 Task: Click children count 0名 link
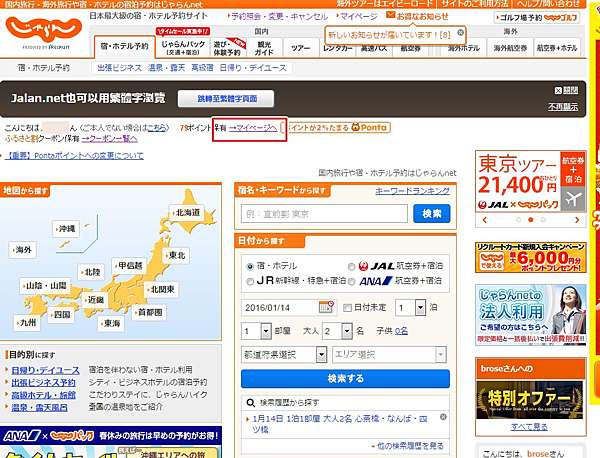pos(401,331)
